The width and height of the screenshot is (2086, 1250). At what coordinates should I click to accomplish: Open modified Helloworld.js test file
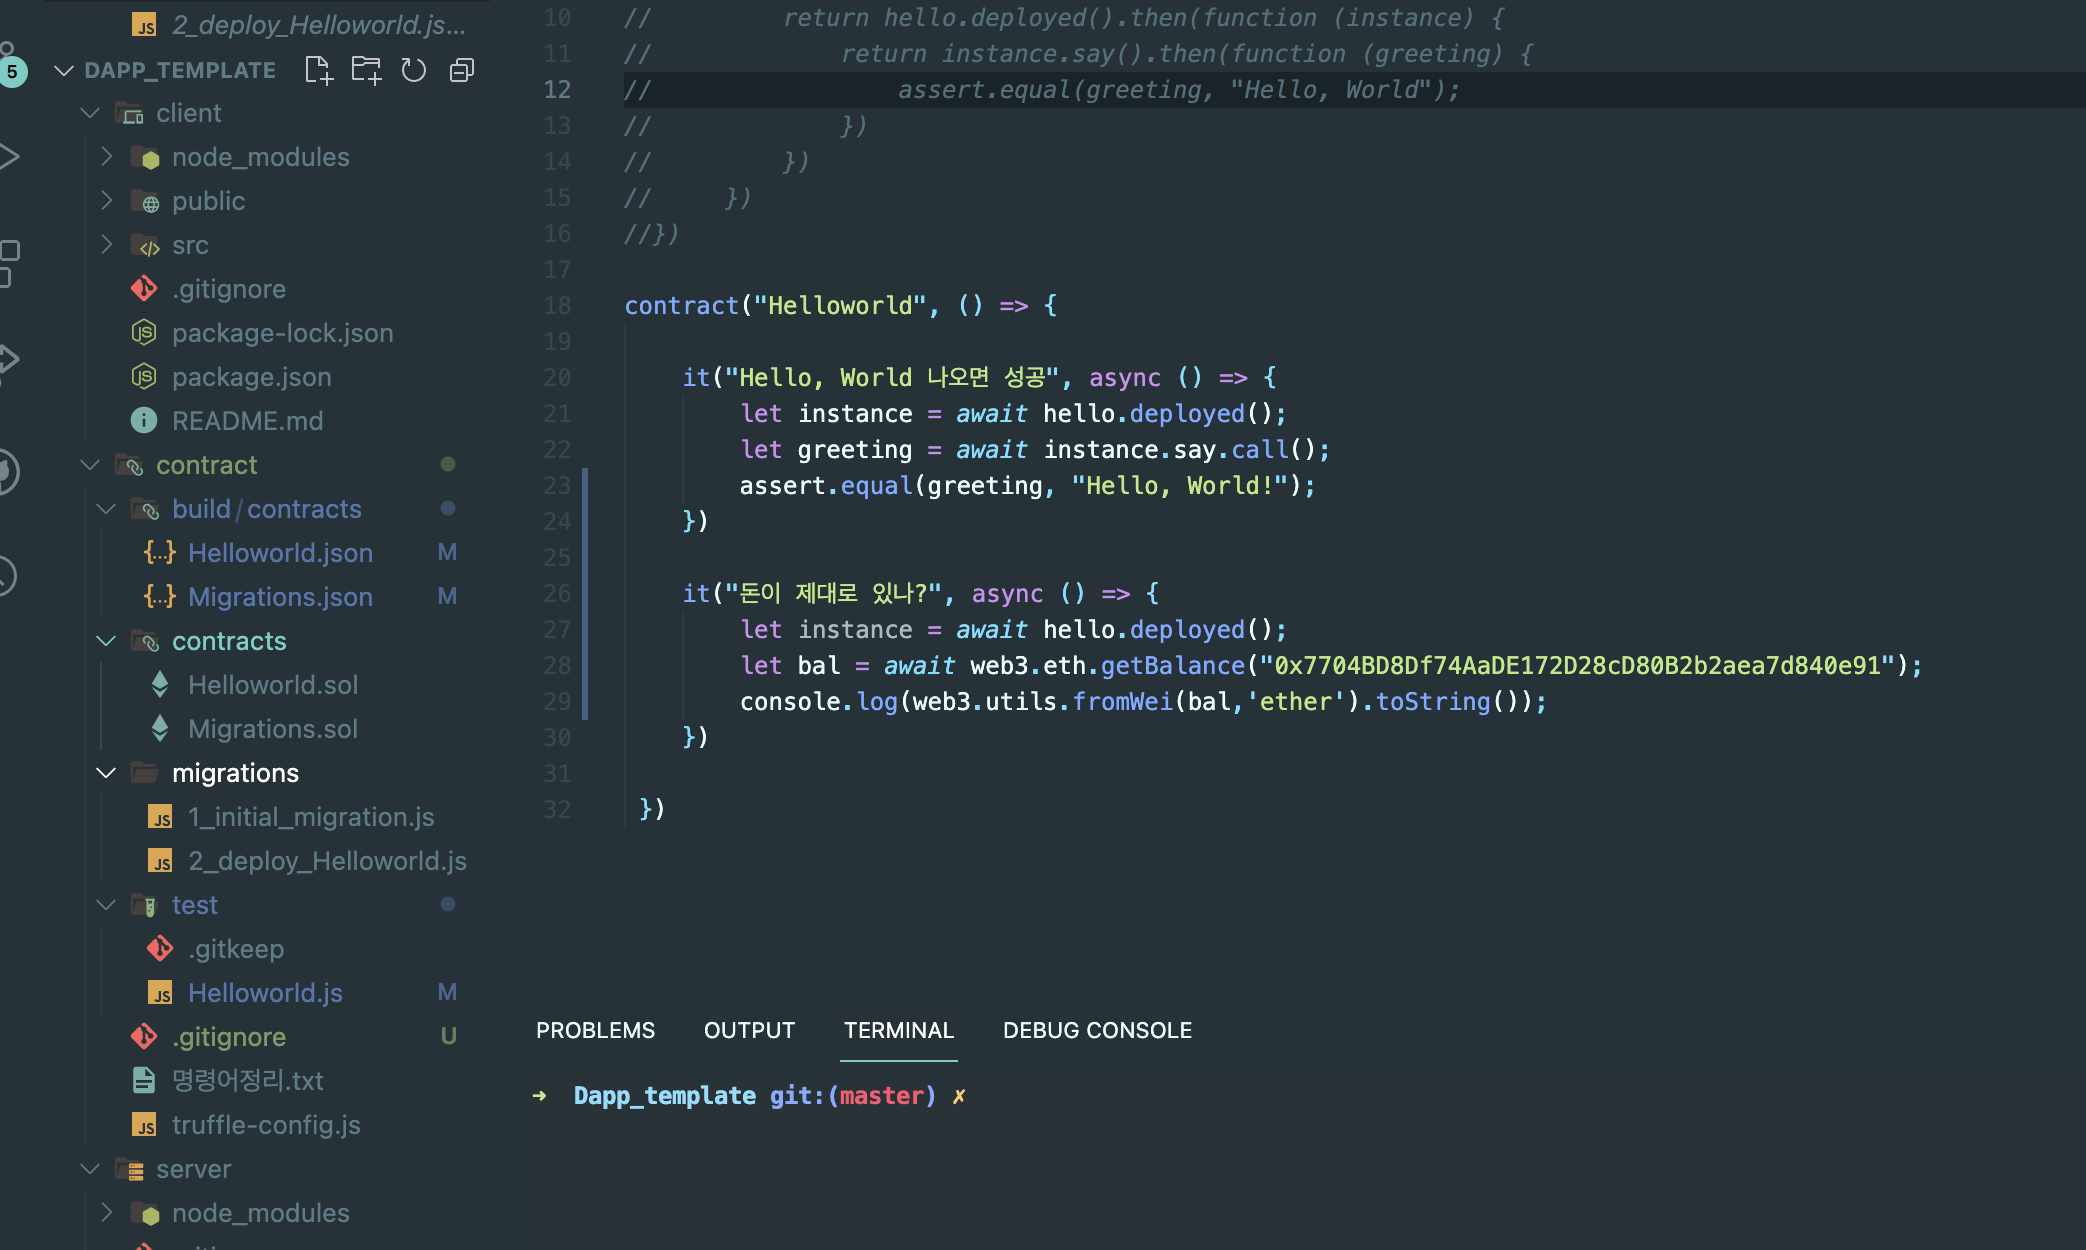click(265, 993)
